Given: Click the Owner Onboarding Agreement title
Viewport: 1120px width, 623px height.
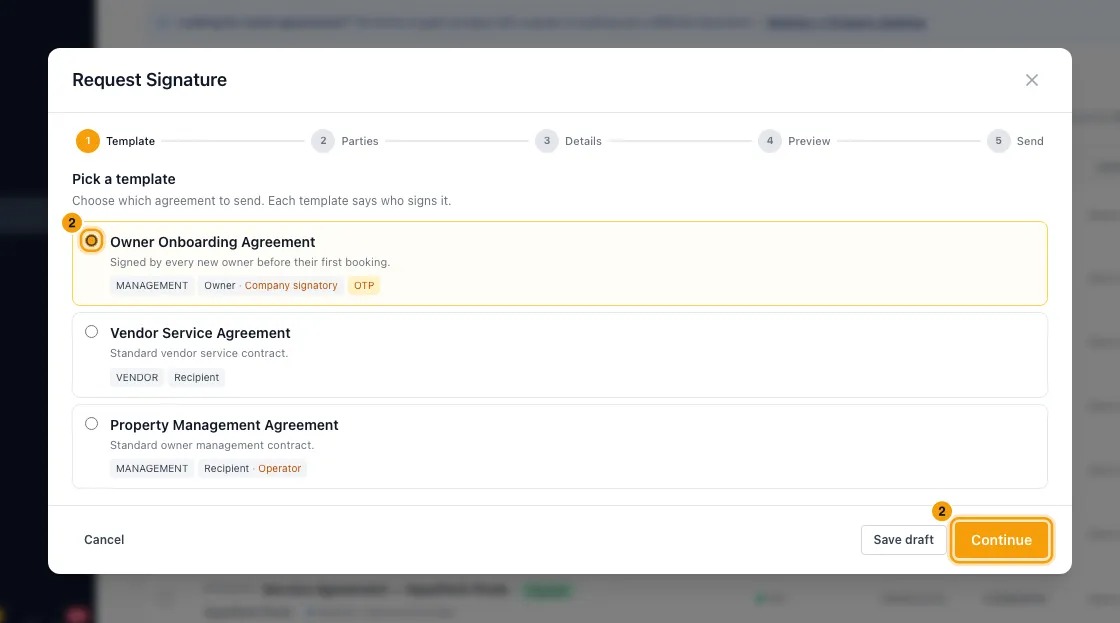Looking at the screenshot, I should (212, 242).
